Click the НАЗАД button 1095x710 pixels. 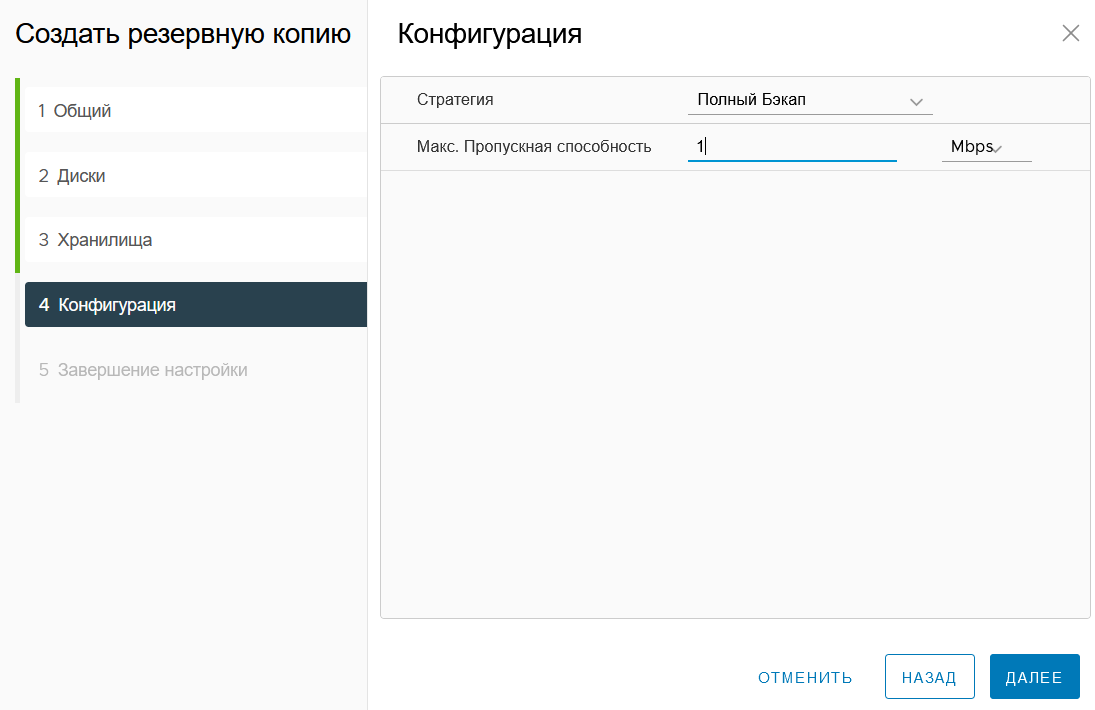pos(929,677)
